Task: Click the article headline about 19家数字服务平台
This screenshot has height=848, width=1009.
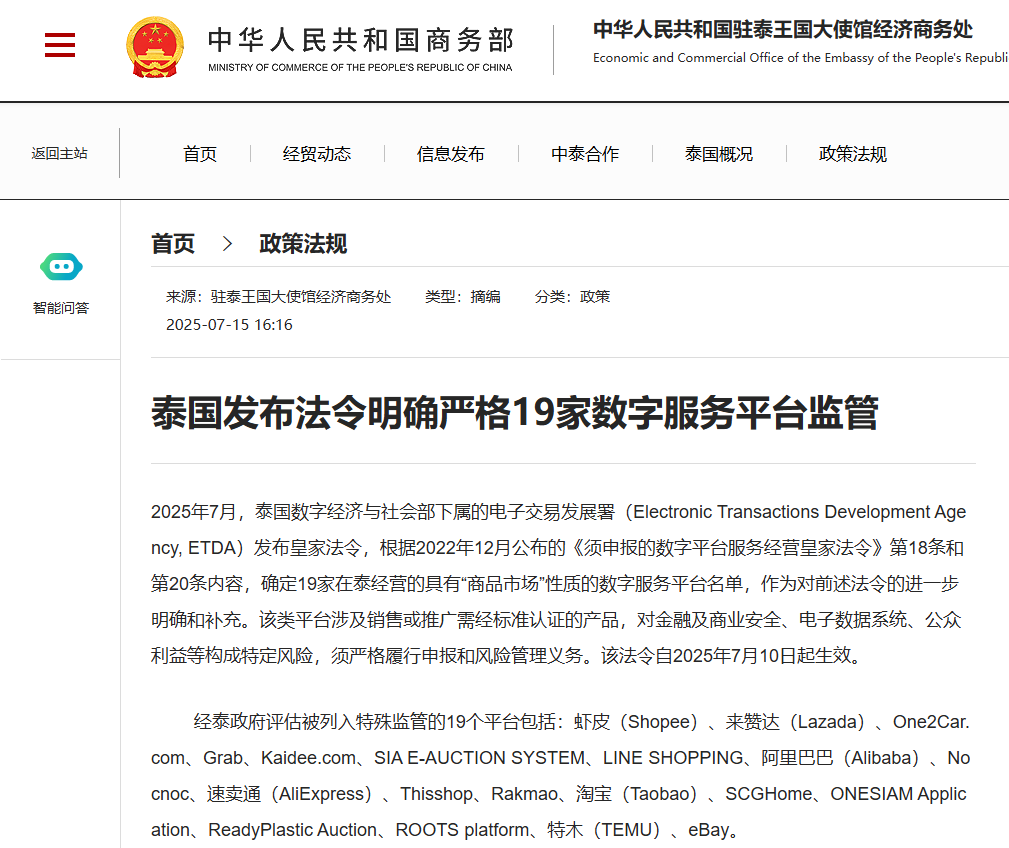Action: [x=515, y=412]
